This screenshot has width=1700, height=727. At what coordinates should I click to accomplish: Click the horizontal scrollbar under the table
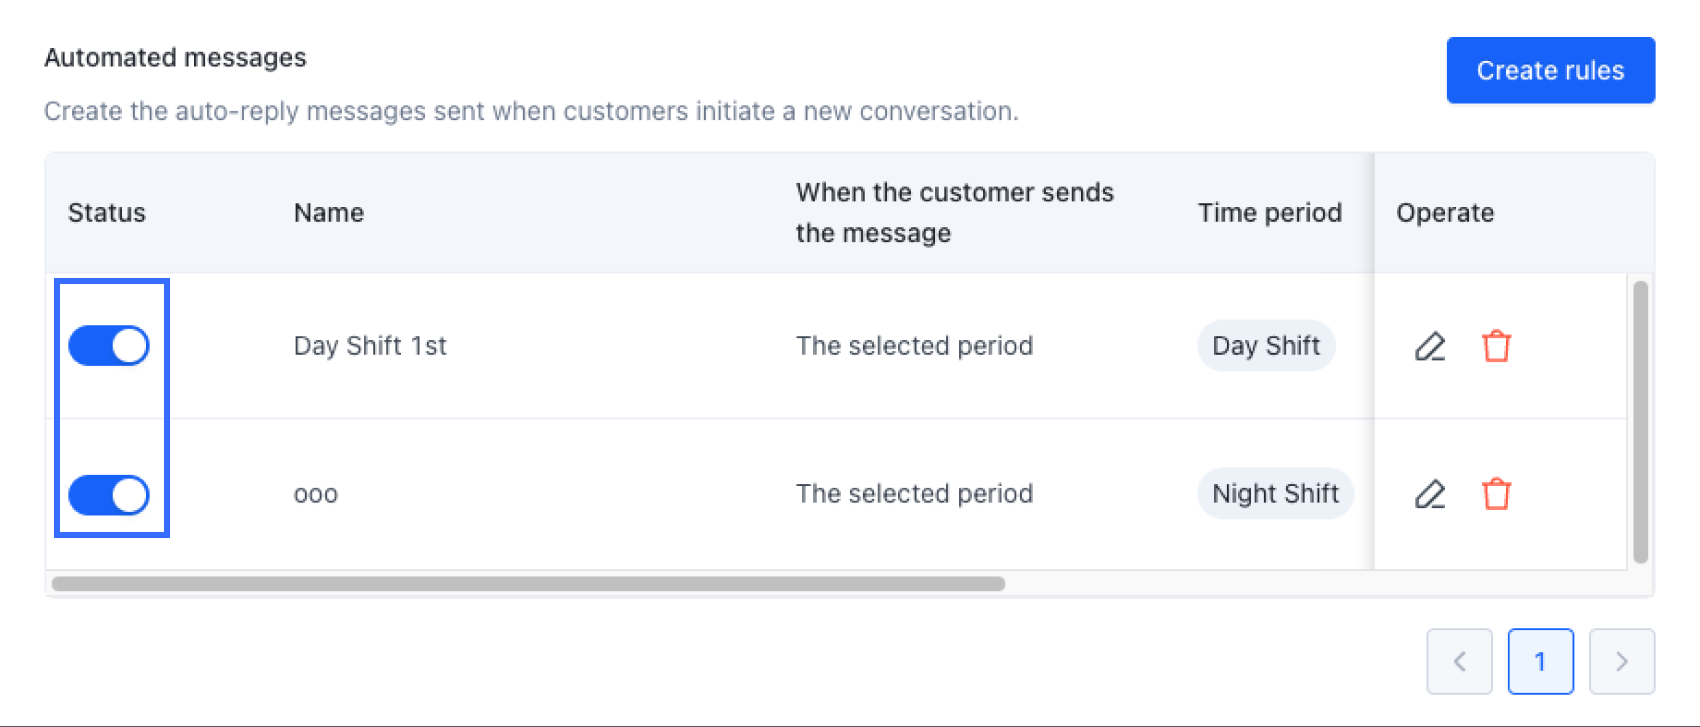528,584
